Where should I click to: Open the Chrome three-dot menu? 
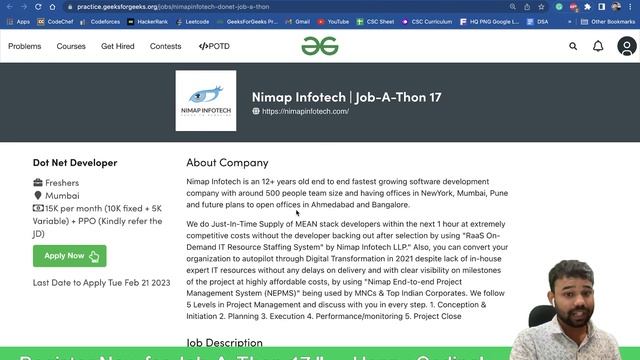[x=630, y=7]
